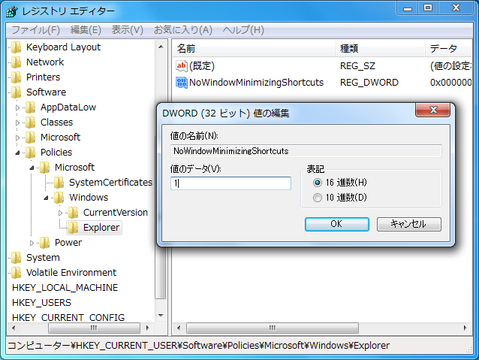
Task: Expand the Power tree node
Action: pos(32,243)
